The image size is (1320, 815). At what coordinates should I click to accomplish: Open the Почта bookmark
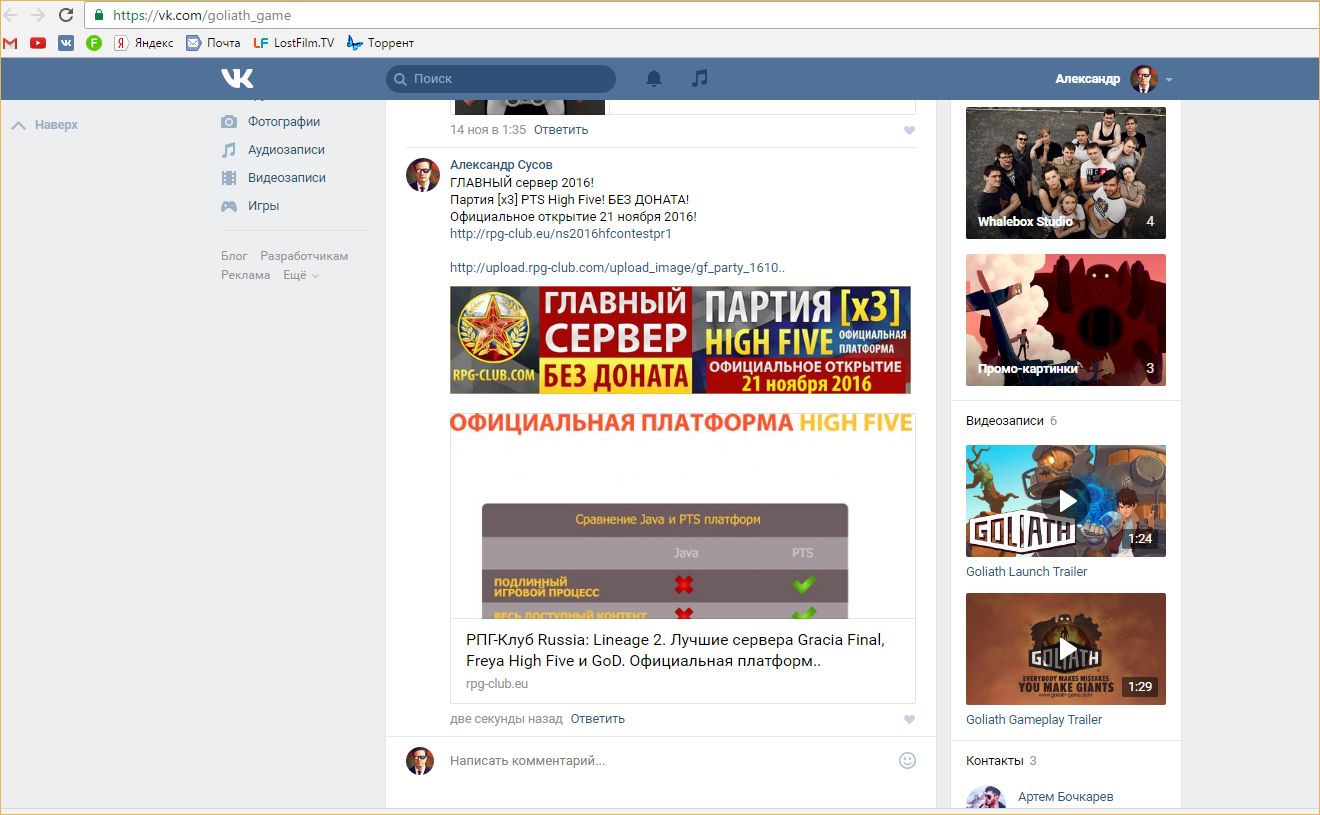(213, 43)
